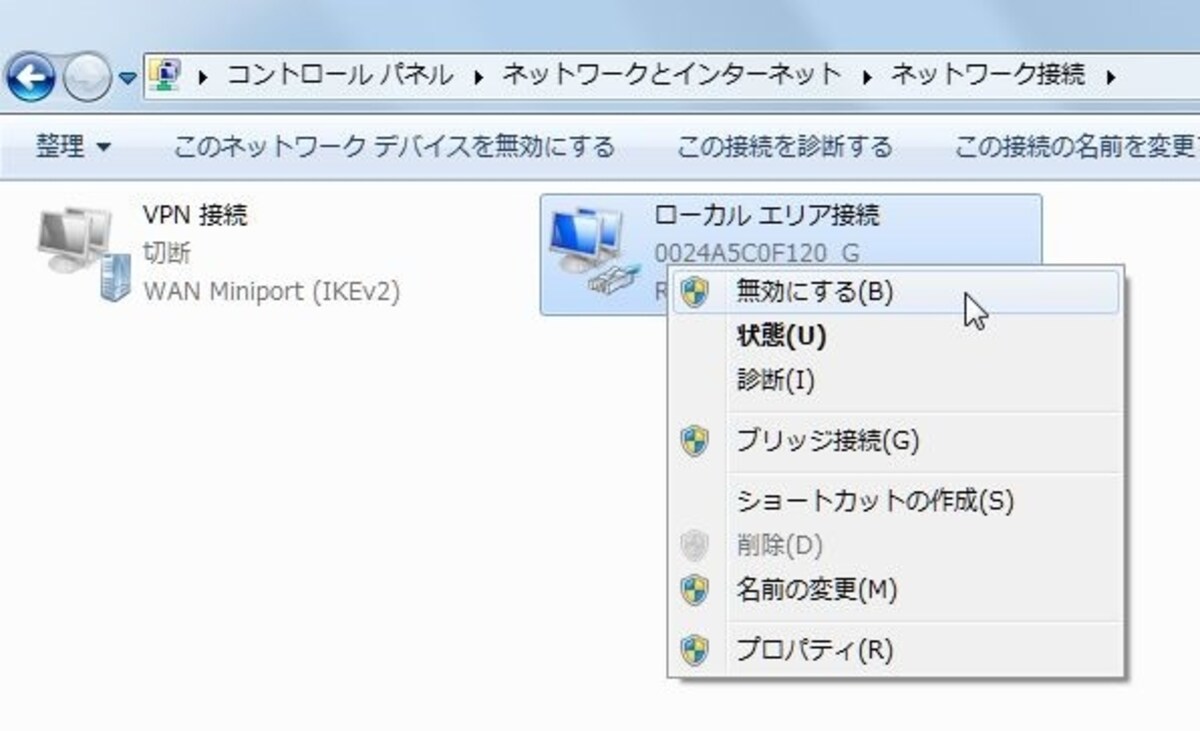Click the VPN 接続 name text
1200x731 pixels.
click(x=195, y=214)
